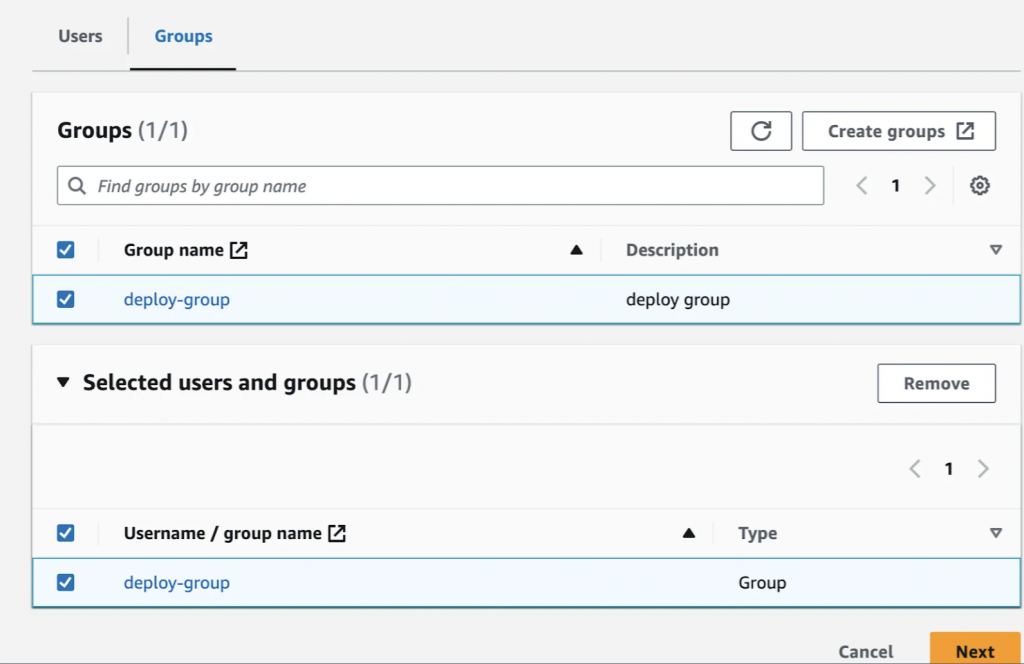Open the deploy-group link in Groups table
1024x664 pixels.
coord(177,299)
